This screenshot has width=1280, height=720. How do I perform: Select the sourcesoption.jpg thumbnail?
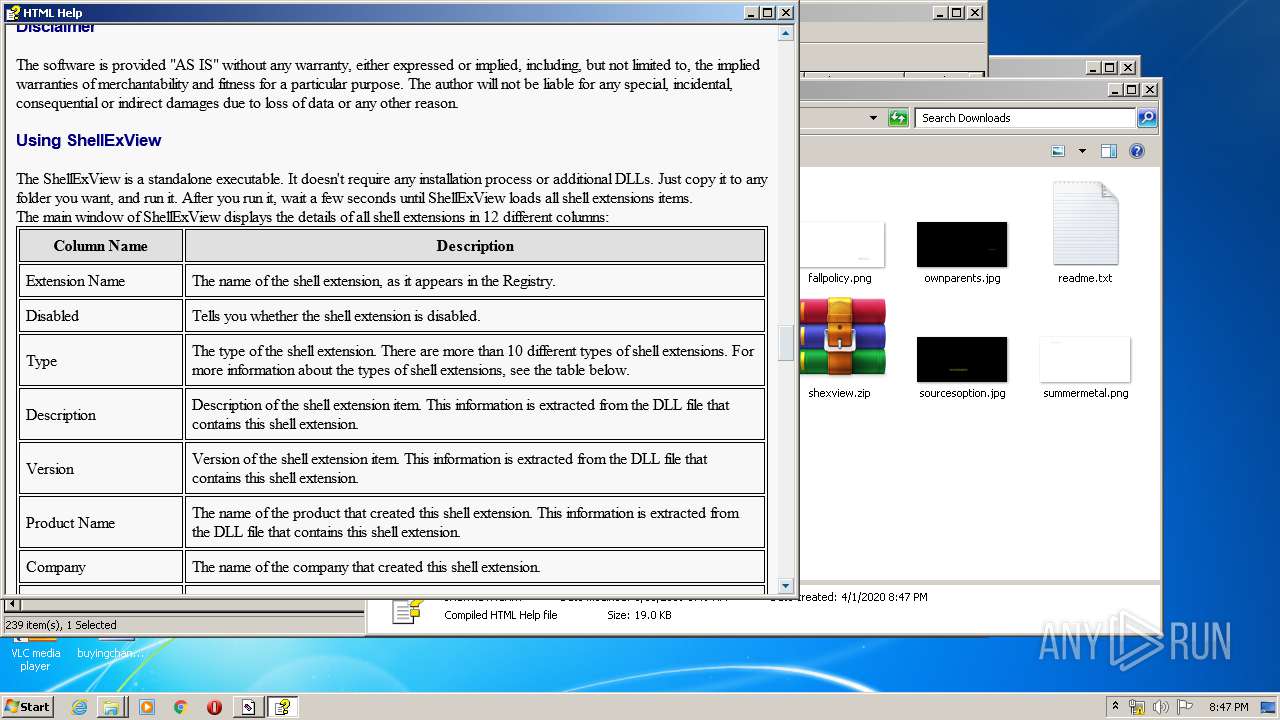click(x=962, y=359)
